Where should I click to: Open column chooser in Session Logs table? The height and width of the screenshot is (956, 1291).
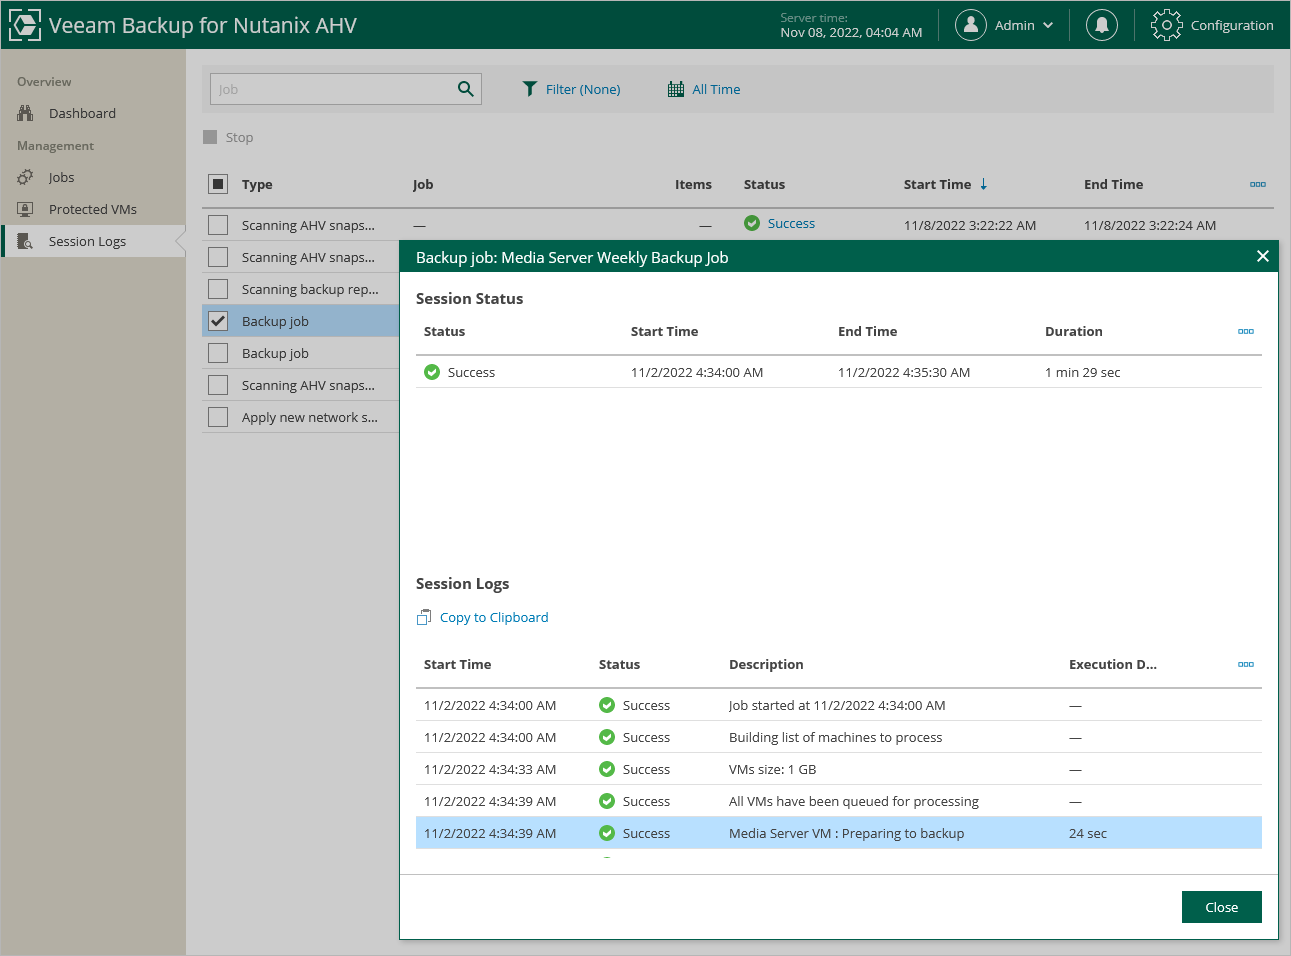[x=1245, y=664]
